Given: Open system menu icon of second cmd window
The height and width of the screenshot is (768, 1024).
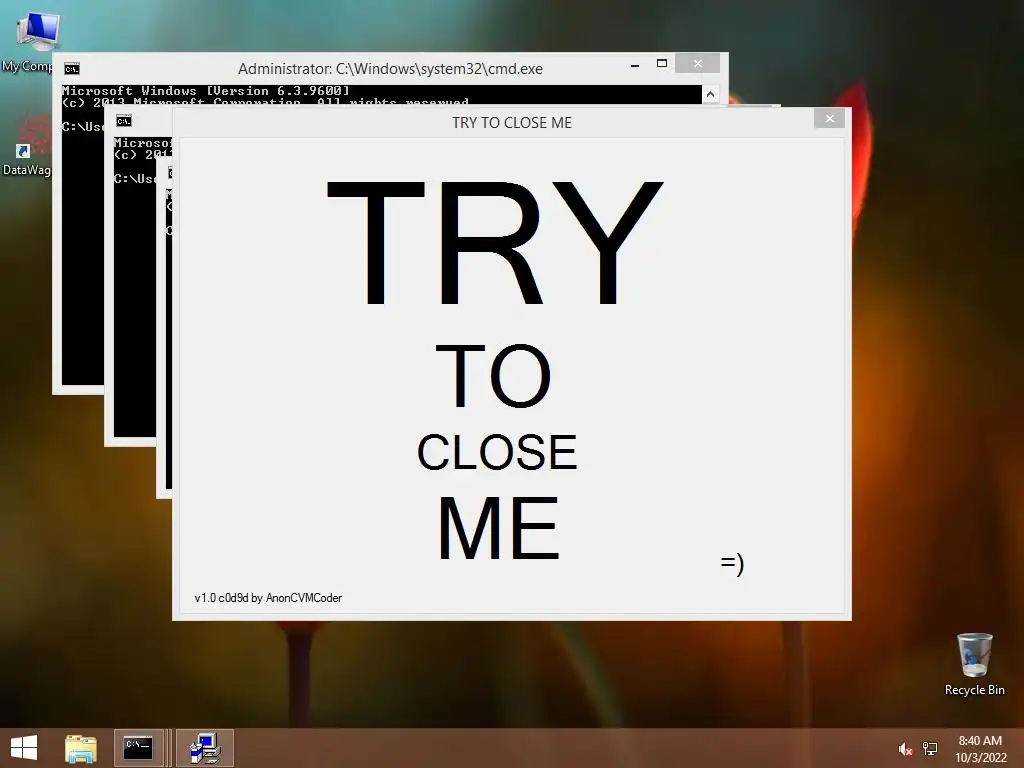Looking at the screenshot, I should pos(123,121).
